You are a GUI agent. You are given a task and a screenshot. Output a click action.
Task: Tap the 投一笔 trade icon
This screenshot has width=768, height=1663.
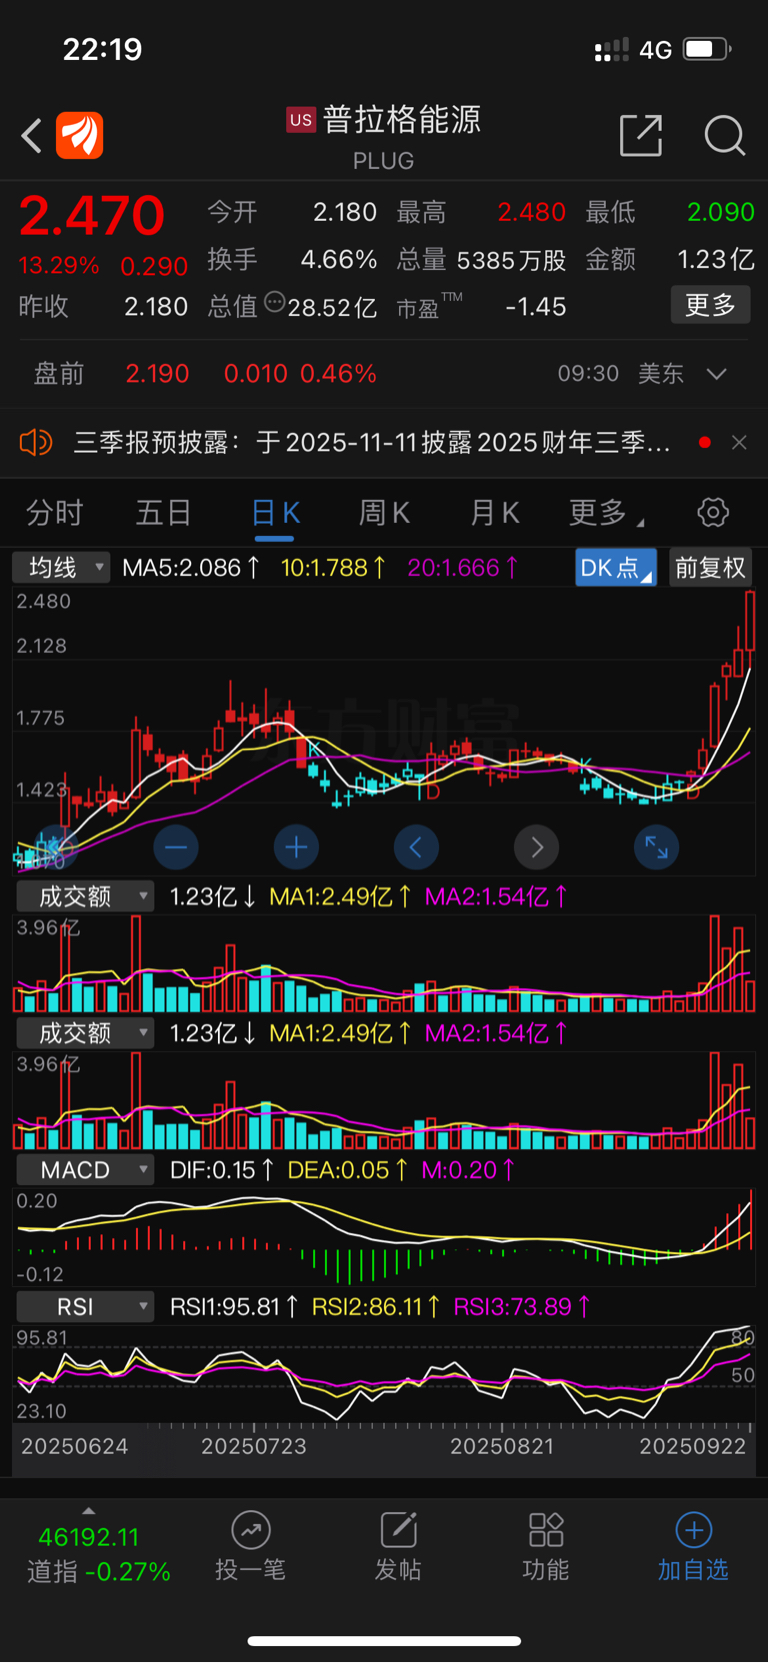pos(251,1530)
